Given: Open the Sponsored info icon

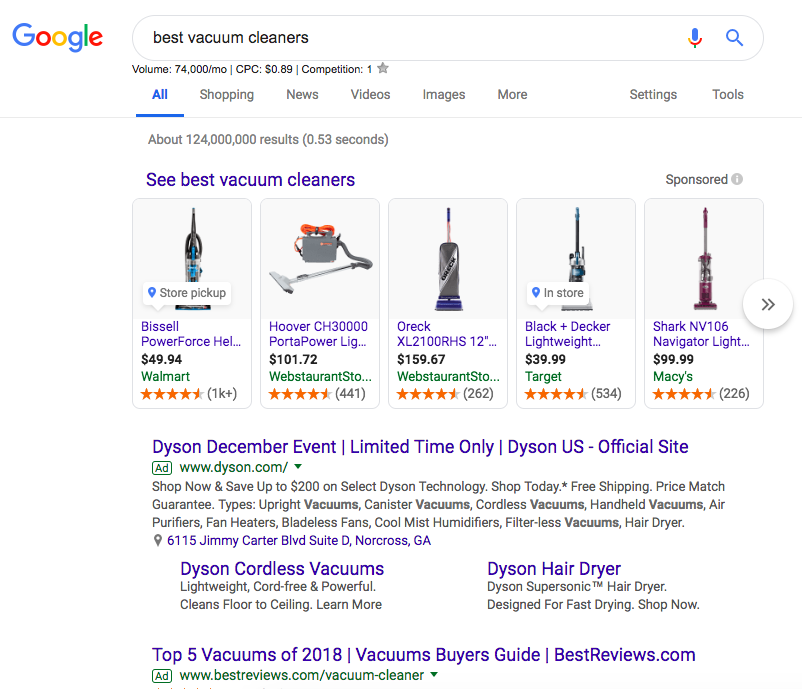Looking at the screenshot, I should click(x=737, y=179).
